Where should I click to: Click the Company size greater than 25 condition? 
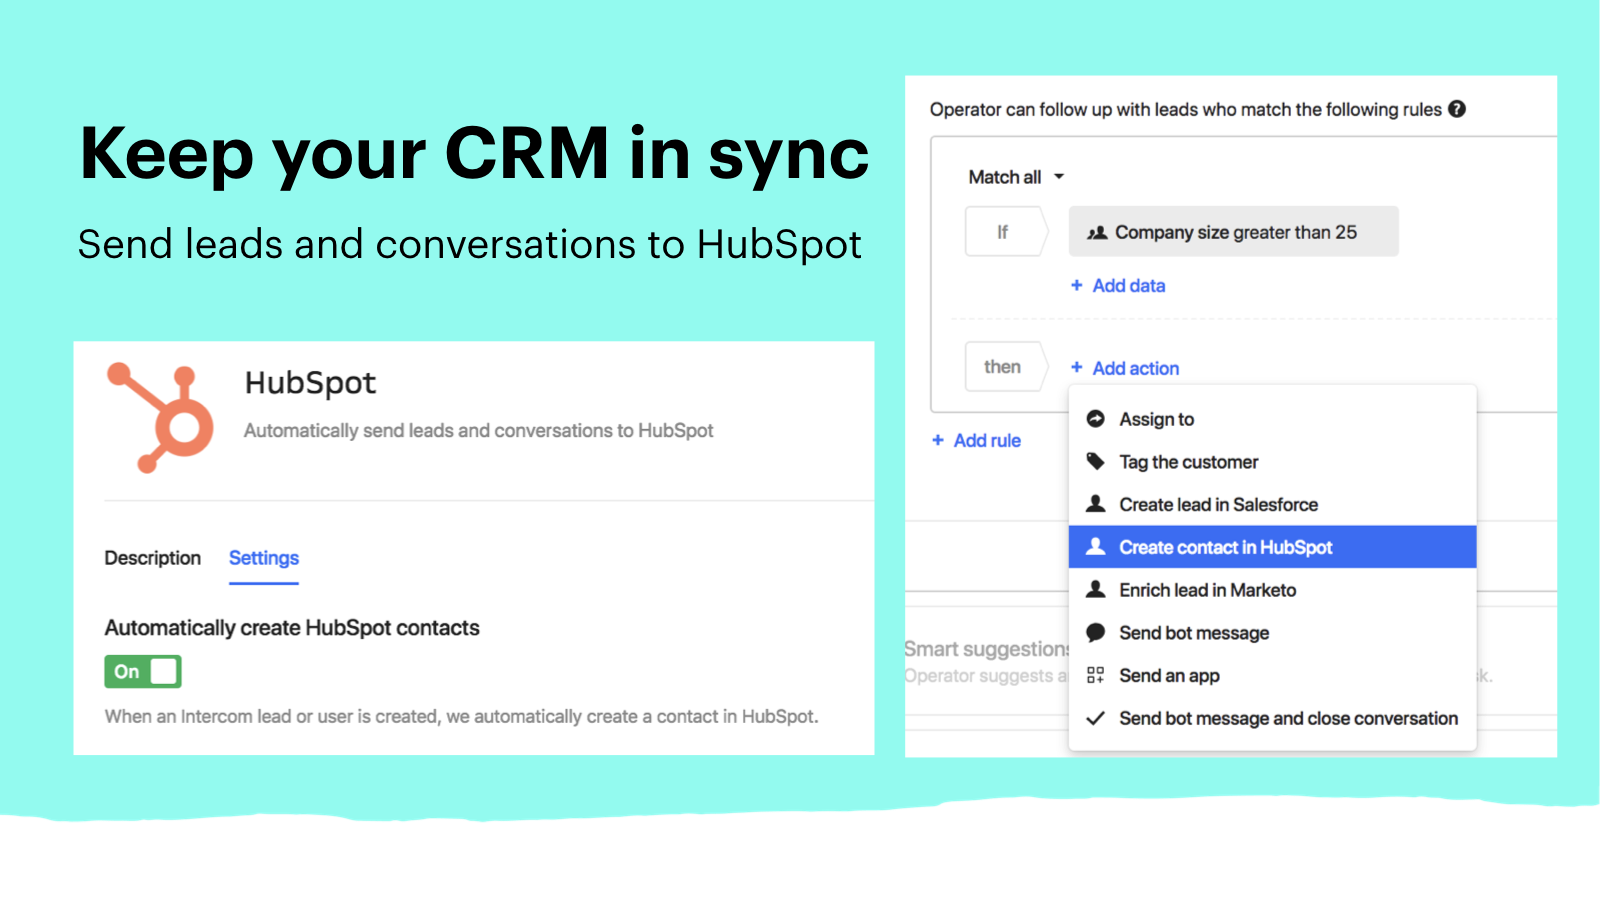click(1234, 232)
